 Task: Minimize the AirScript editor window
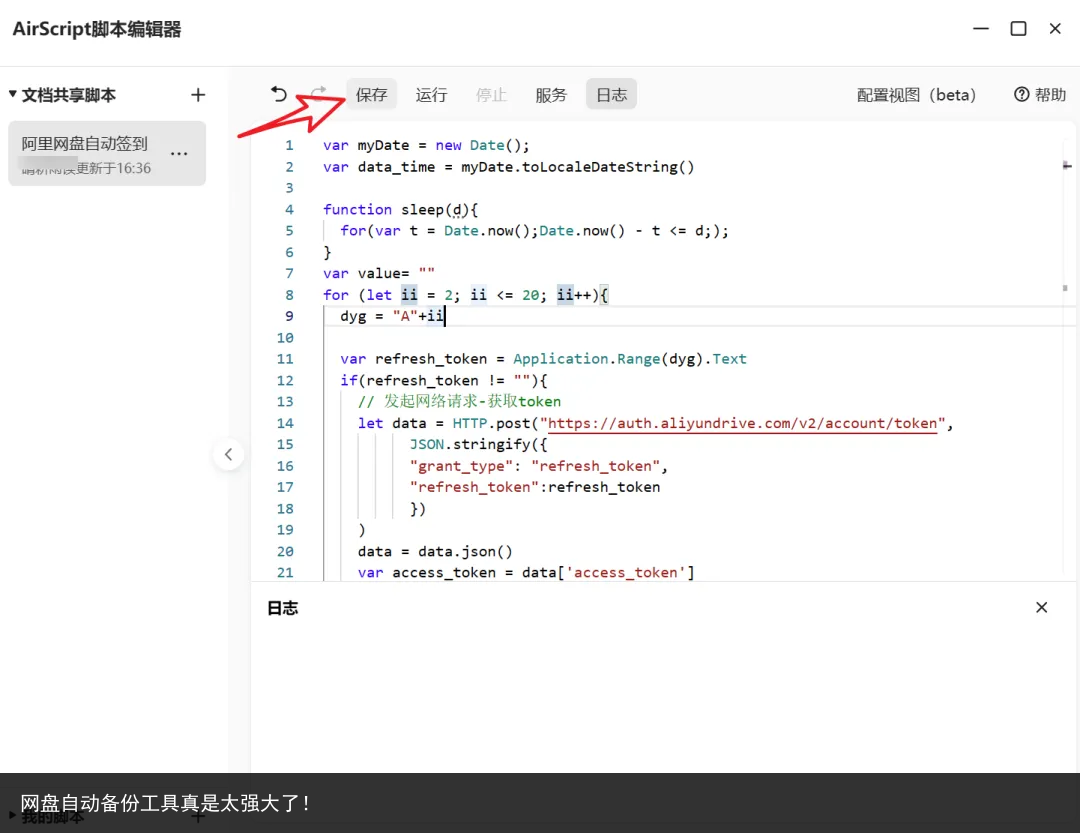[x=981, y=29]
